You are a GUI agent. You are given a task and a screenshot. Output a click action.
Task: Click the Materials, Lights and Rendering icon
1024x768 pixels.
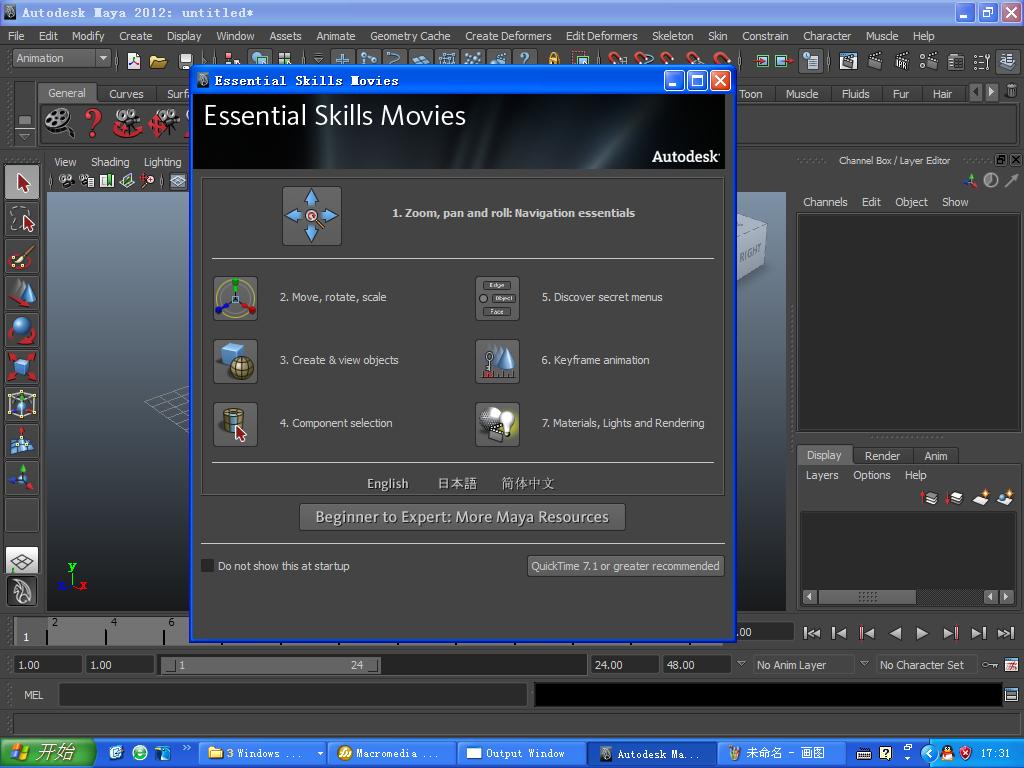point(497,424)
